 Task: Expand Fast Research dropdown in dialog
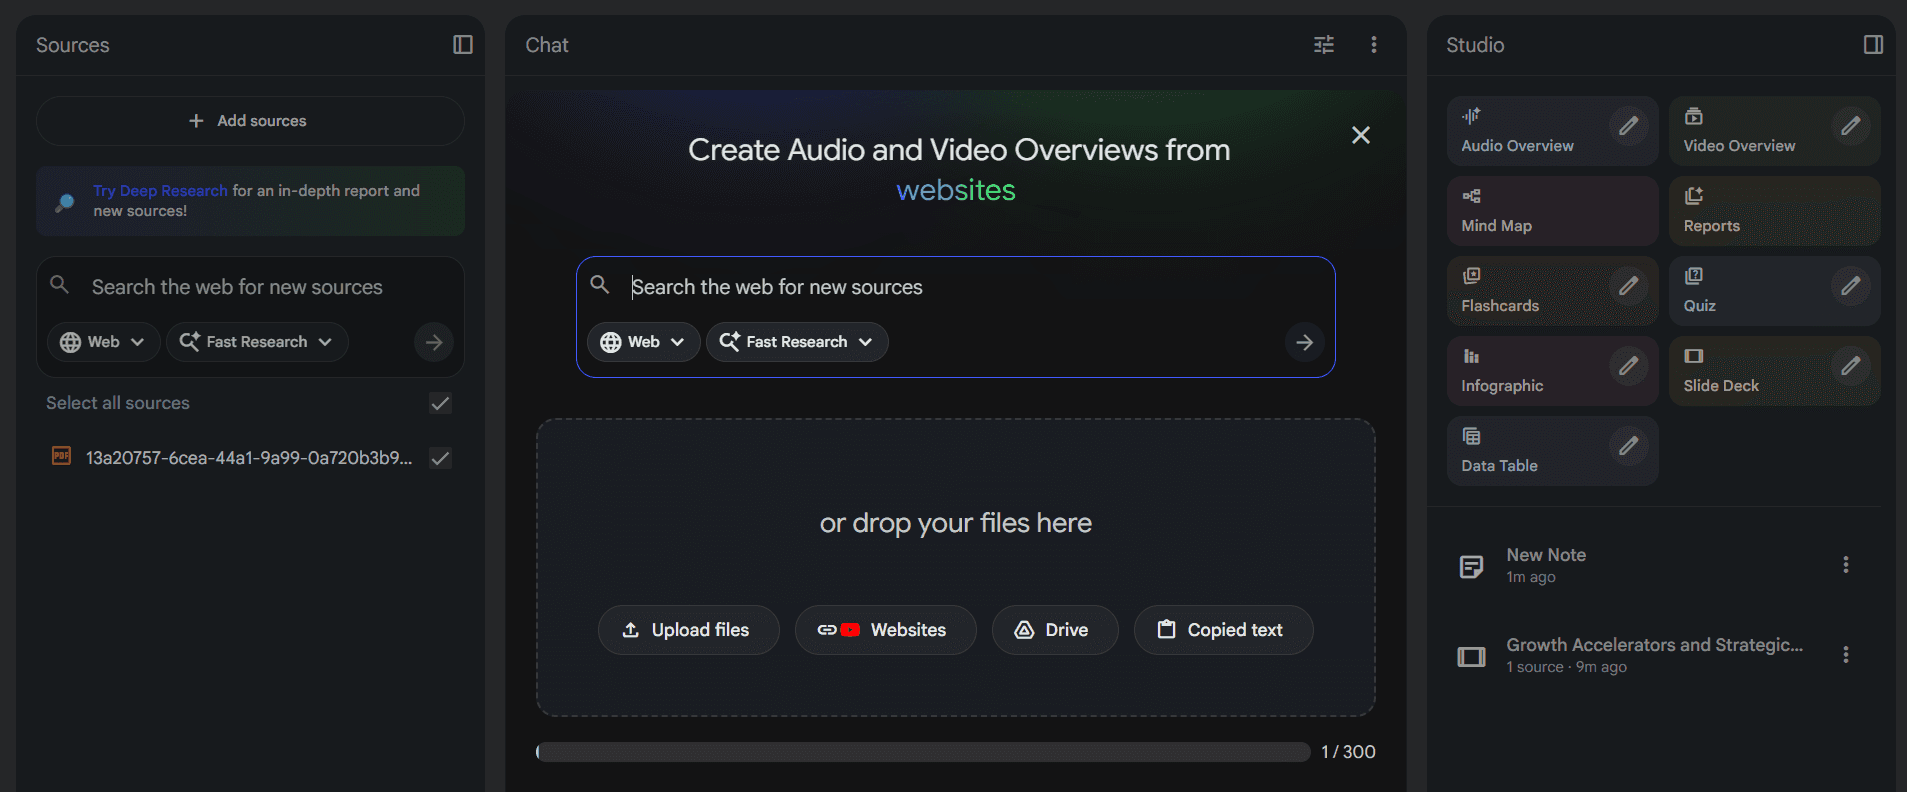pos(797,342)
